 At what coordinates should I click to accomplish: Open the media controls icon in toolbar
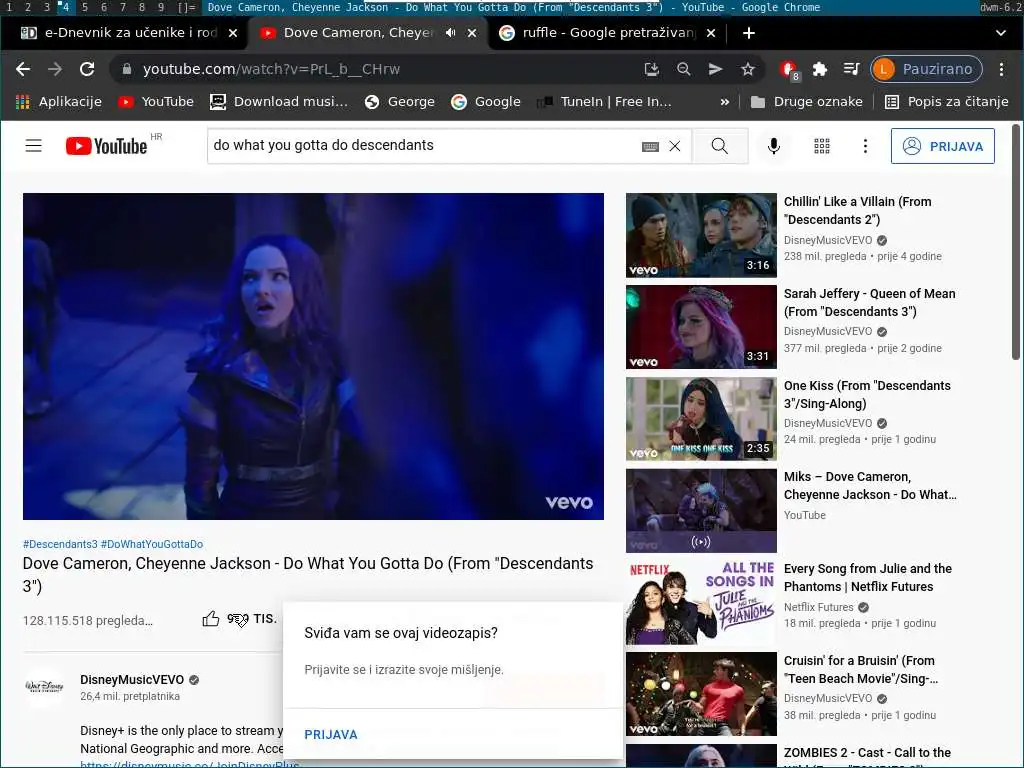[x=851, y=69]
